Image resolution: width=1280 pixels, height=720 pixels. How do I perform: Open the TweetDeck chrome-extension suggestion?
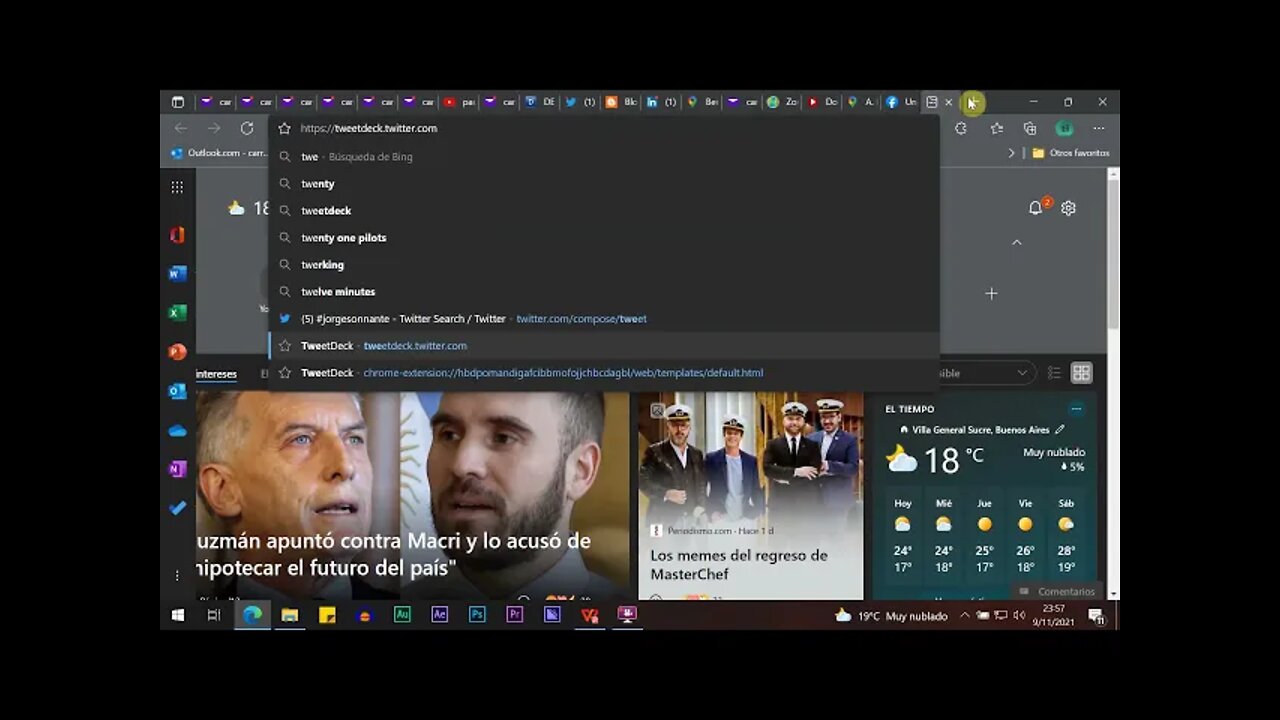(x=604, y=373)
